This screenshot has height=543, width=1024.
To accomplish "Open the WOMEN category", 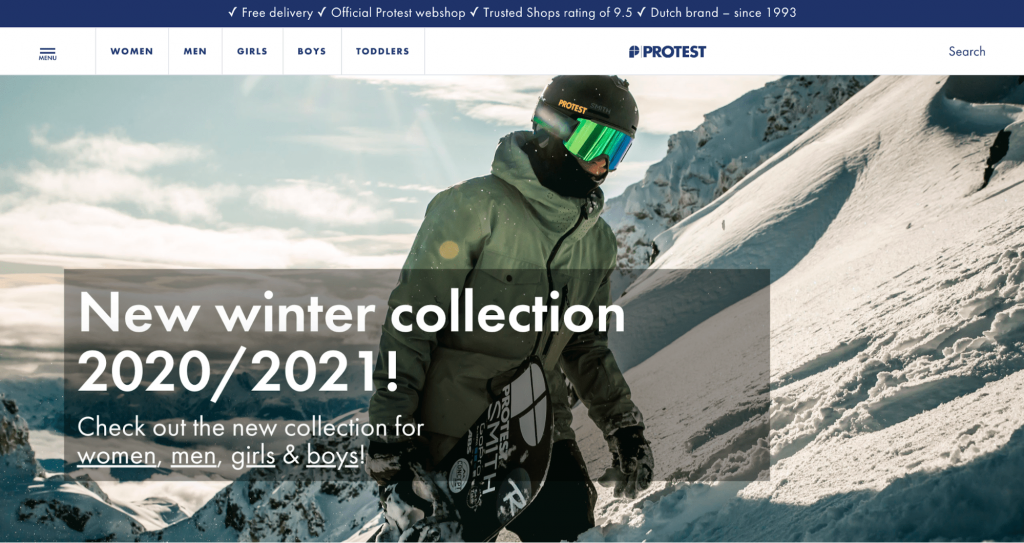I will coord(132,52).
